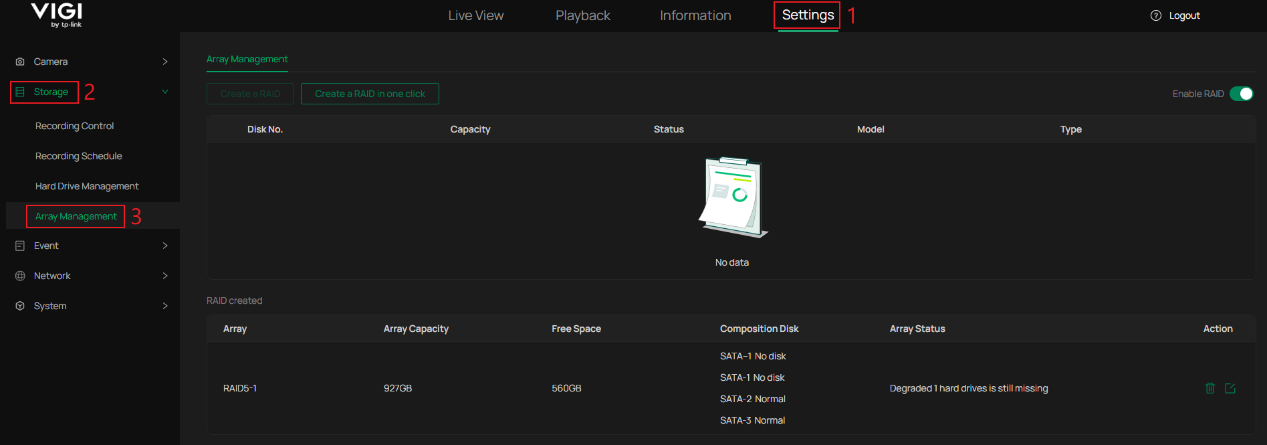1267x445 pixels.
Task: Click the System gear icon in the sidebar
Action: [20, 306]
